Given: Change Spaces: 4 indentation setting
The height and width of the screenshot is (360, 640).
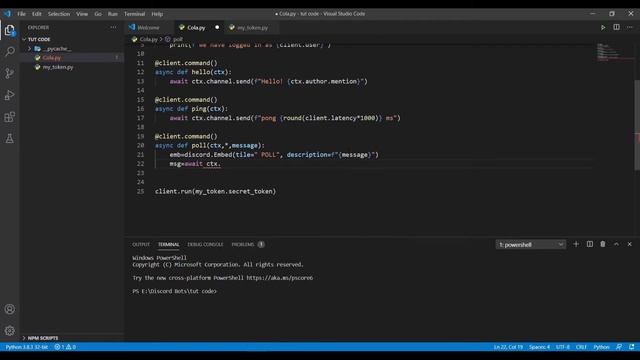Looking at the screenshot, I should [539, 347].
